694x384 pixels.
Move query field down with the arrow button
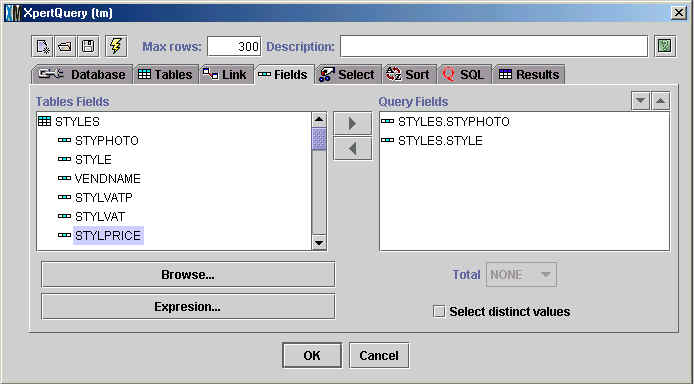pyautogui.click(x=640, y=101)
